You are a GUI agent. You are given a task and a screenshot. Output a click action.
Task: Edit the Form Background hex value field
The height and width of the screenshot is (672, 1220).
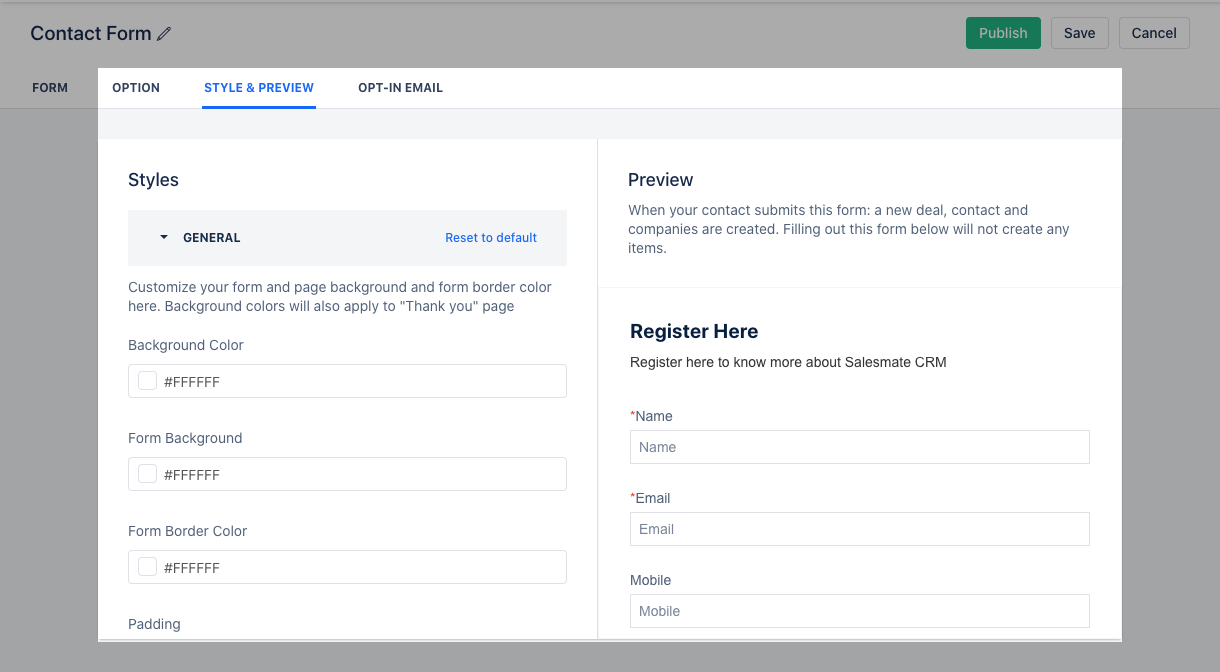tap(347, 474)
